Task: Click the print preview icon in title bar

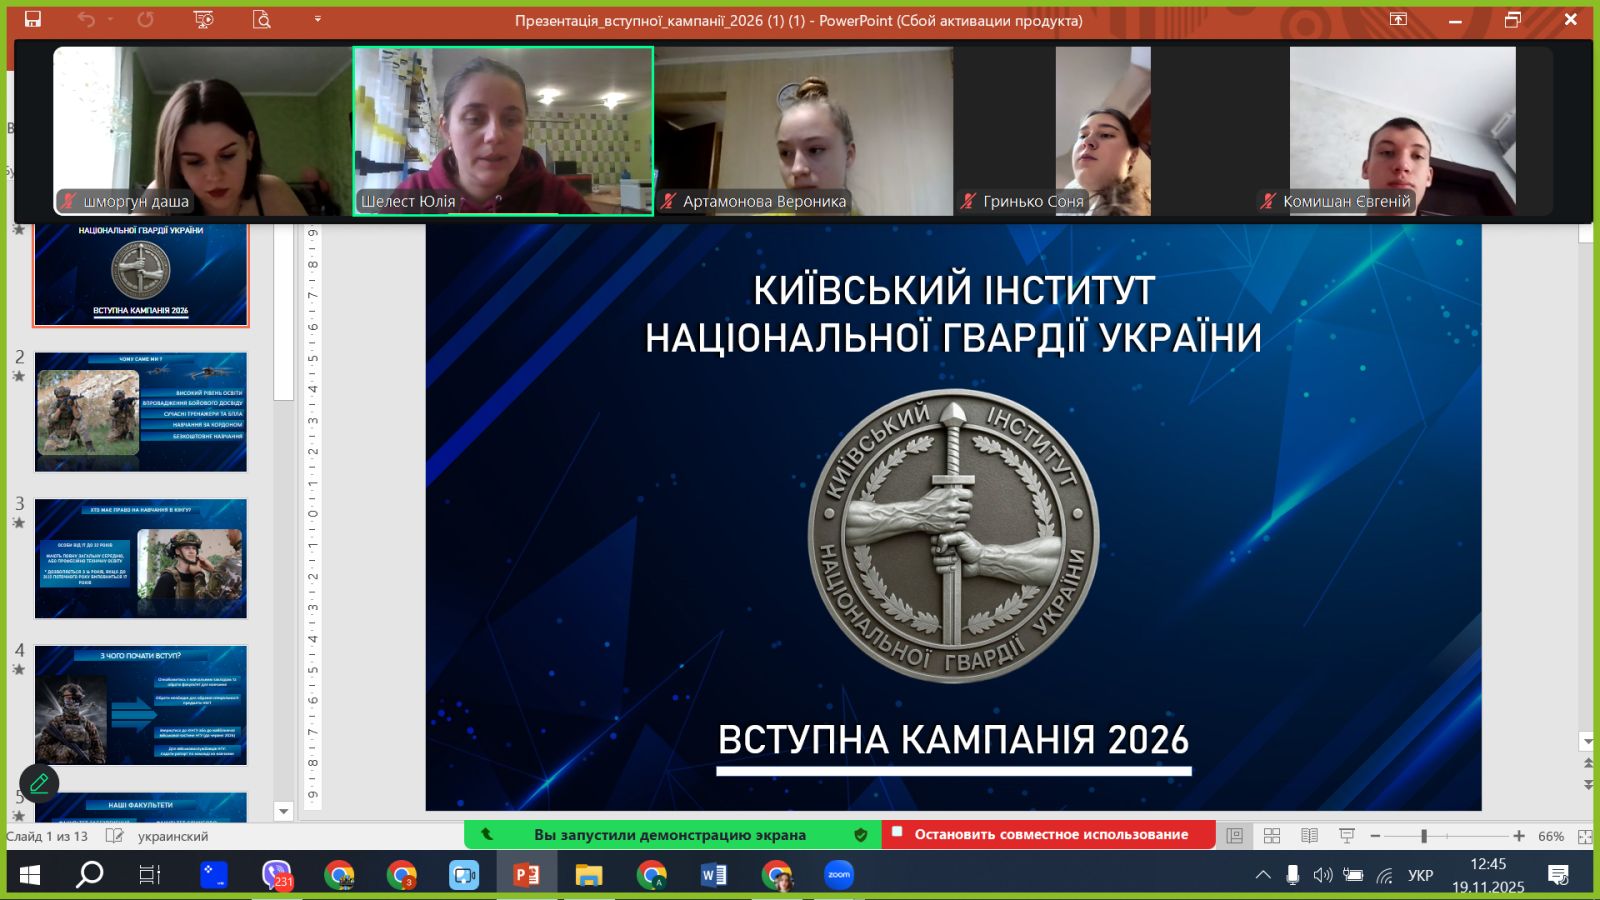Action: (262, 19)
